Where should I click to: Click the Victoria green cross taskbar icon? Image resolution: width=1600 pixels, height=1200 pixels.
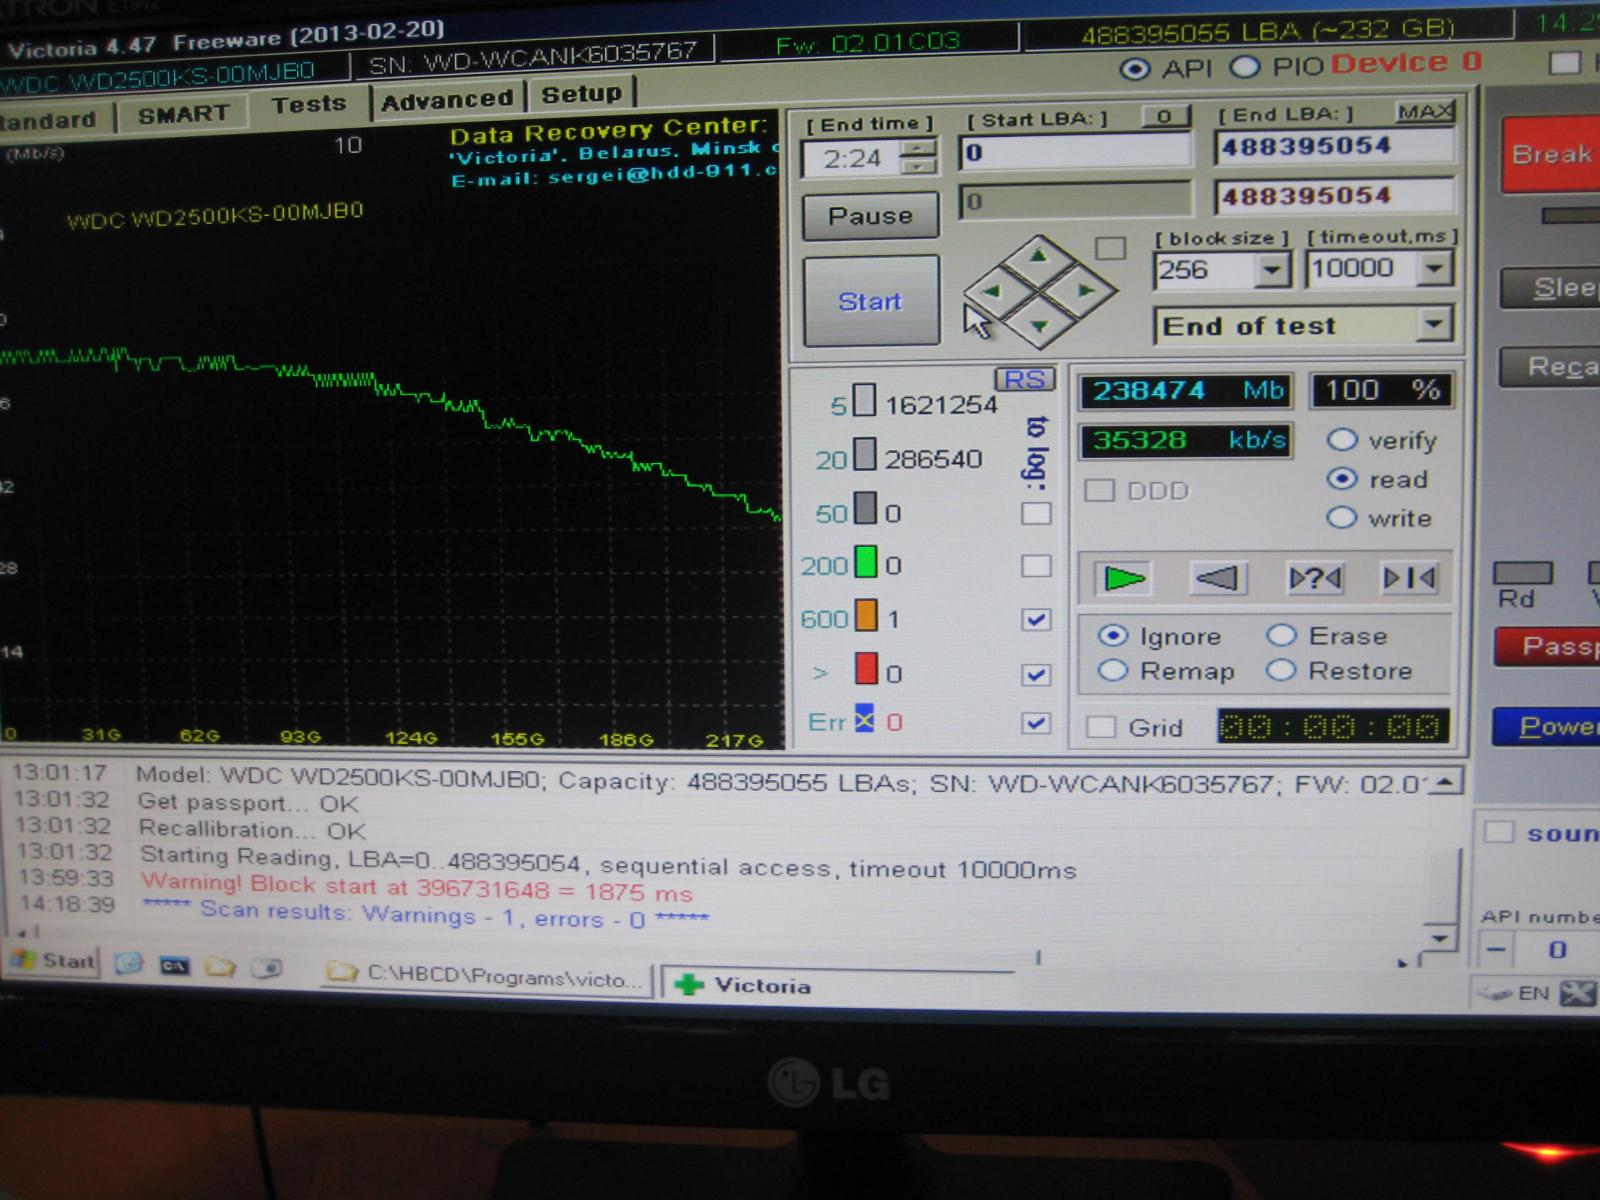[x=690, y=985]
